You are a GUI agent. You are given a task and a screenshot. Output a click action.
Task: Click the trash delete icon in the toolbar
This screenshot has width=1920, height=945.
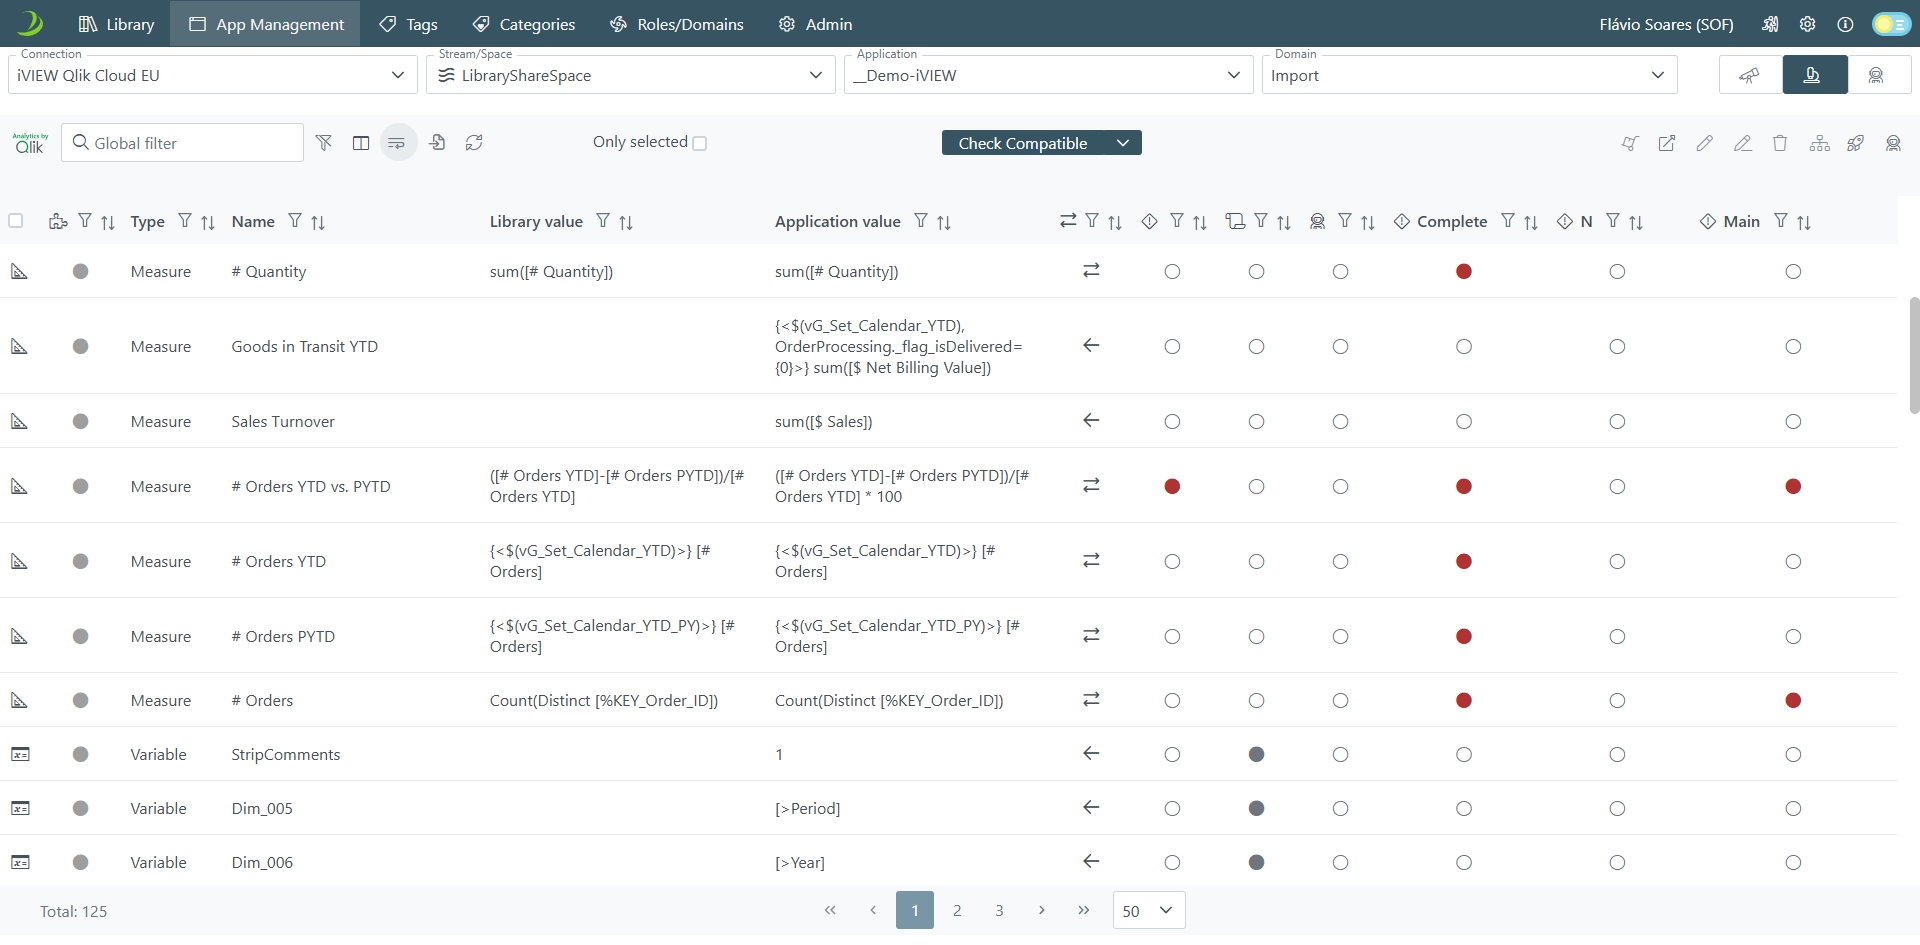pyautogui.click(x=1780, y=143)
